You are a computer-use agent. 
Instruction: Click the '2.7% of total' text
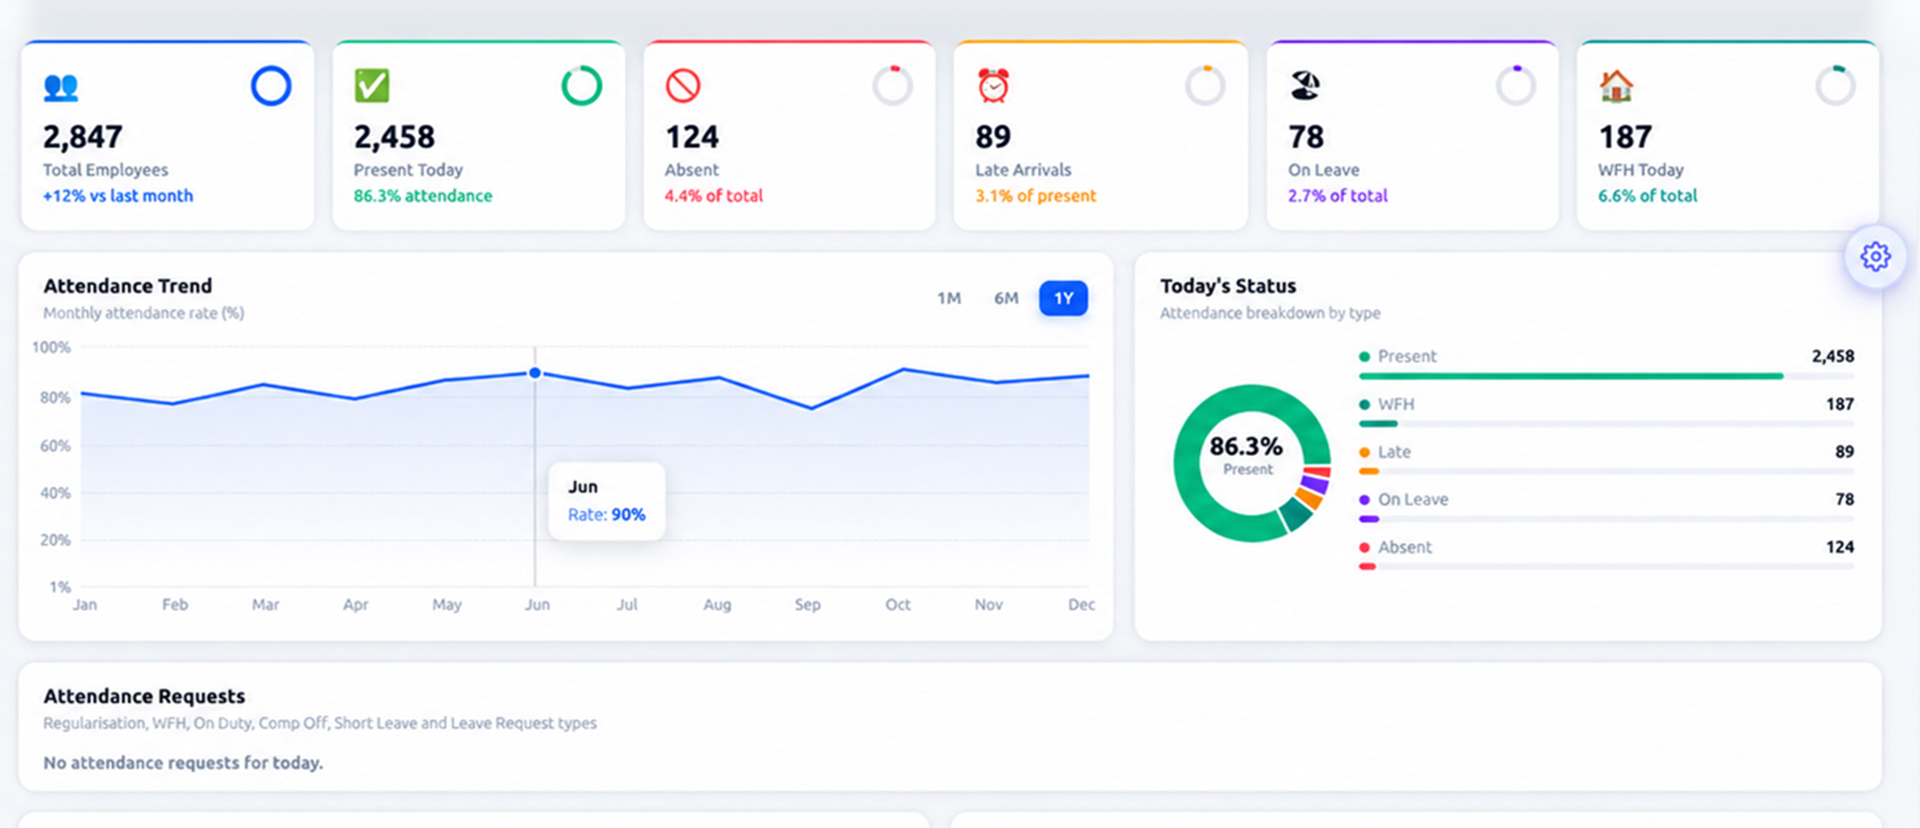pos(1338,196)
